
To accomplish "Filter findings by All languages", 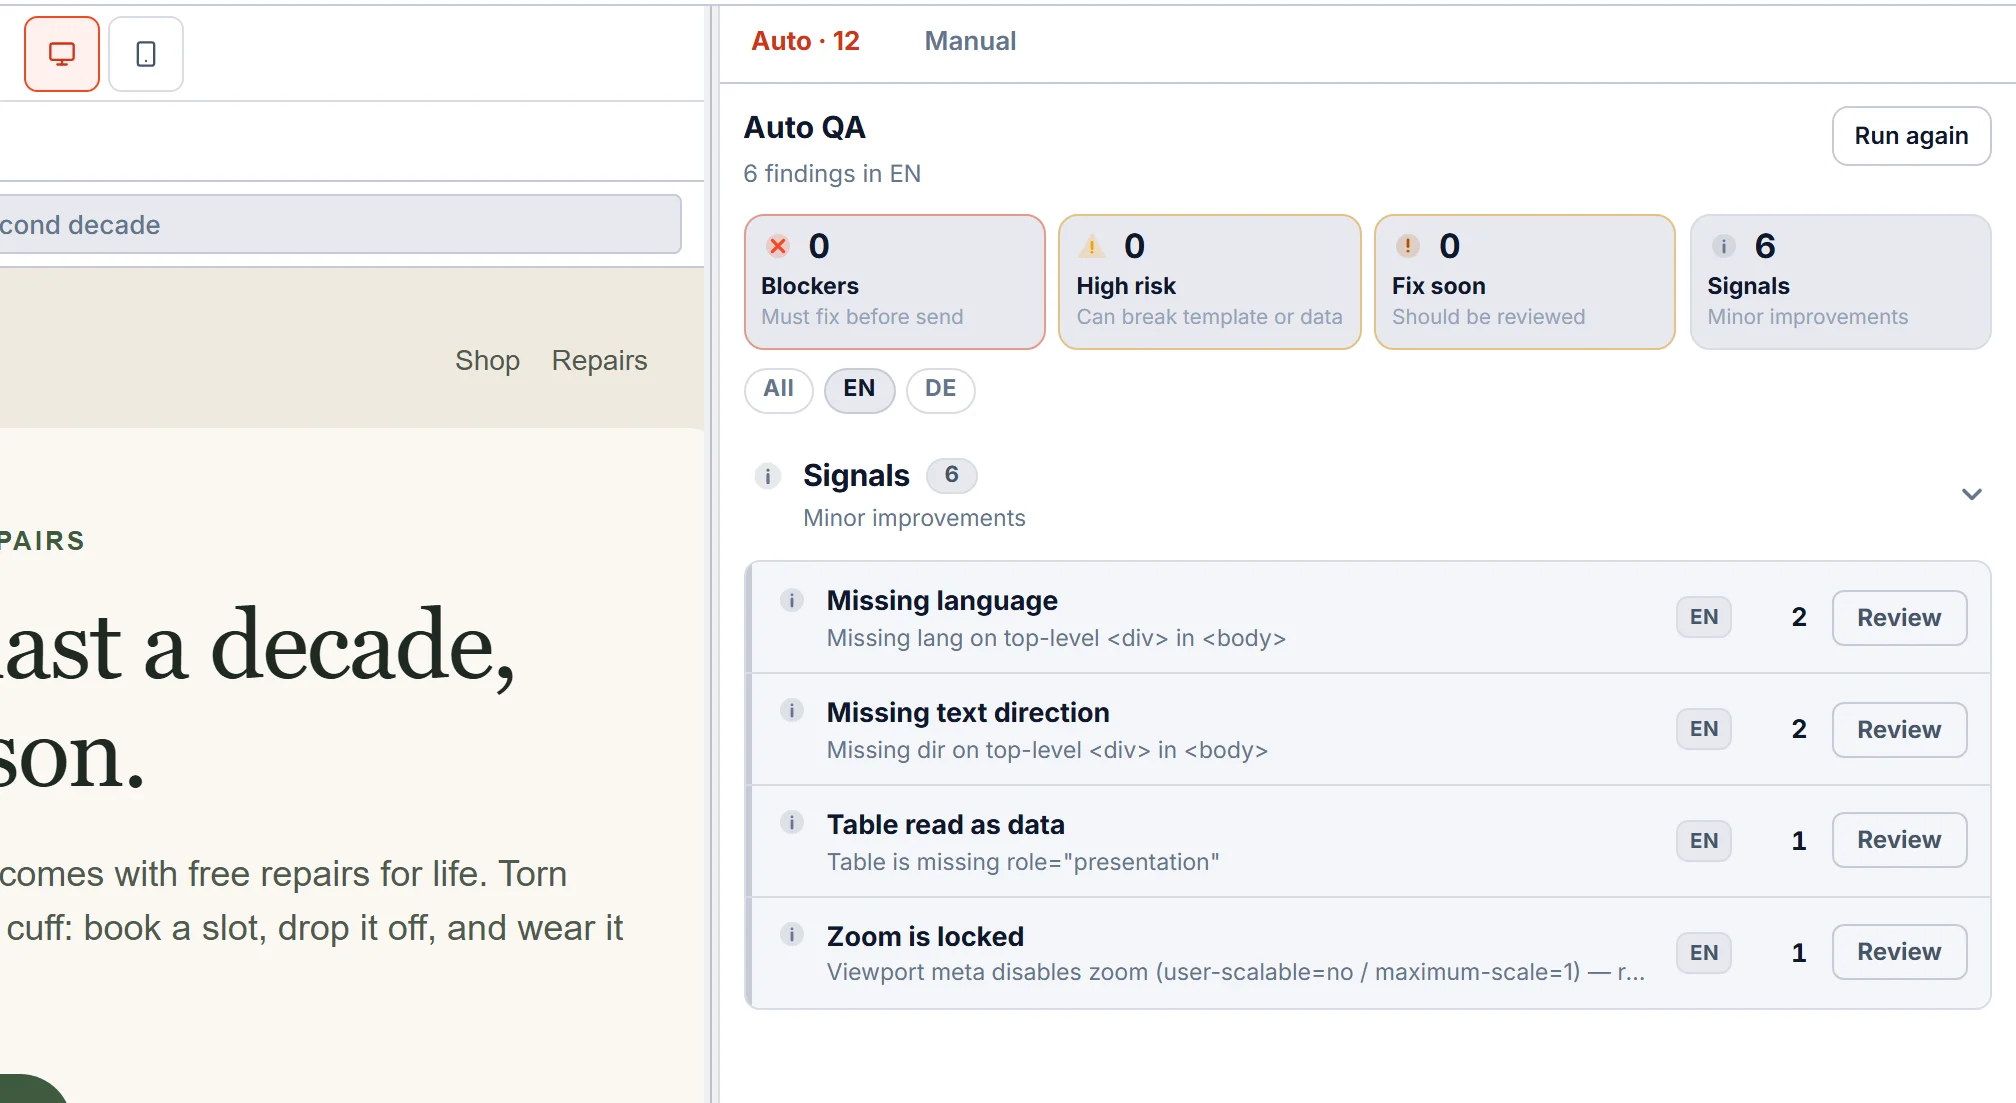I will (778, 389).
